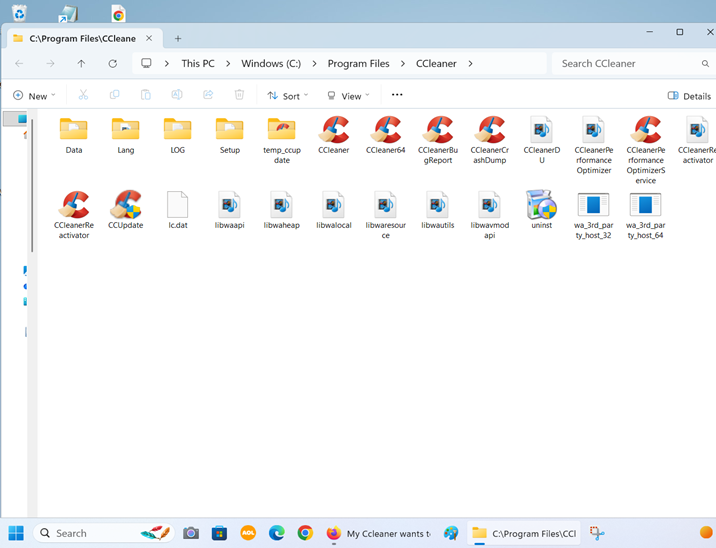
Task: Go up one folder level
Action: point(82,63)
